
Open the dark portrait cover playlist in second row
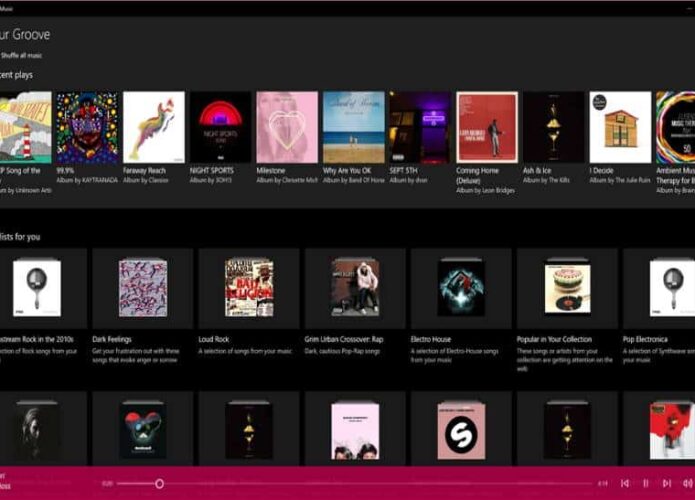pyautogui.click(x=37, y=431)
